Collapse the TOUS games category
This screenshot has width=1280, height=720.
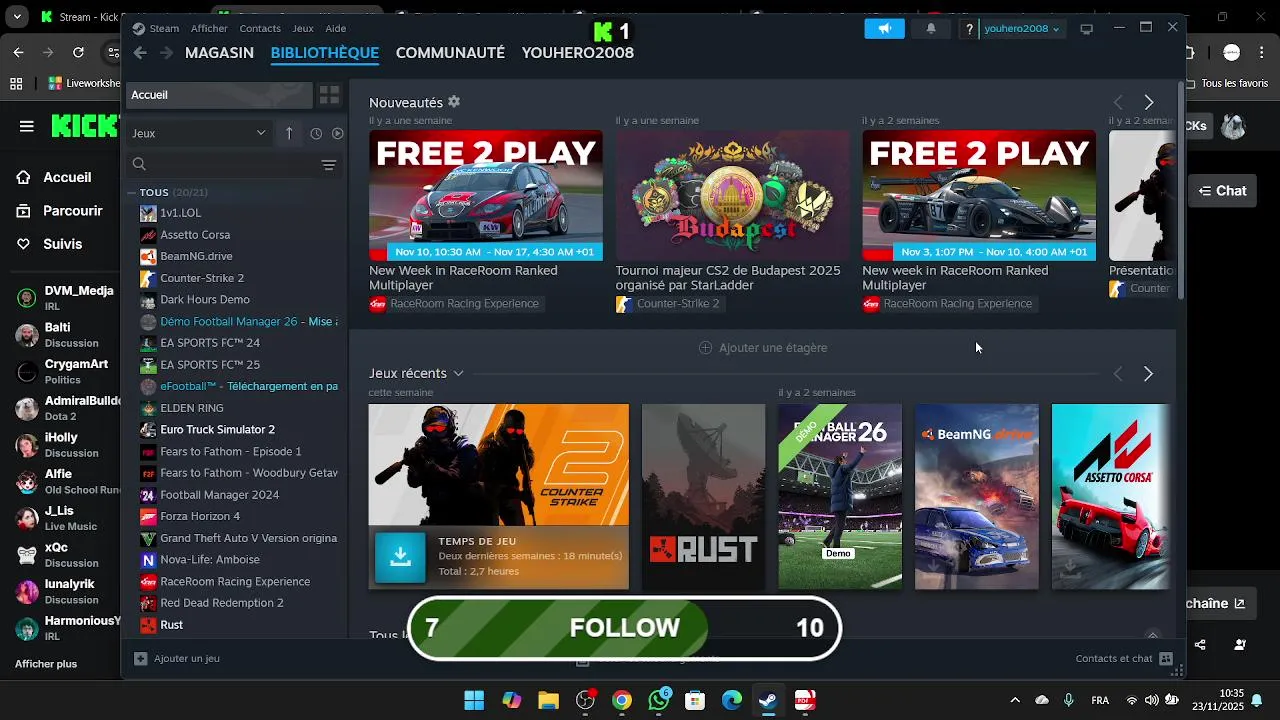(131, 192)
